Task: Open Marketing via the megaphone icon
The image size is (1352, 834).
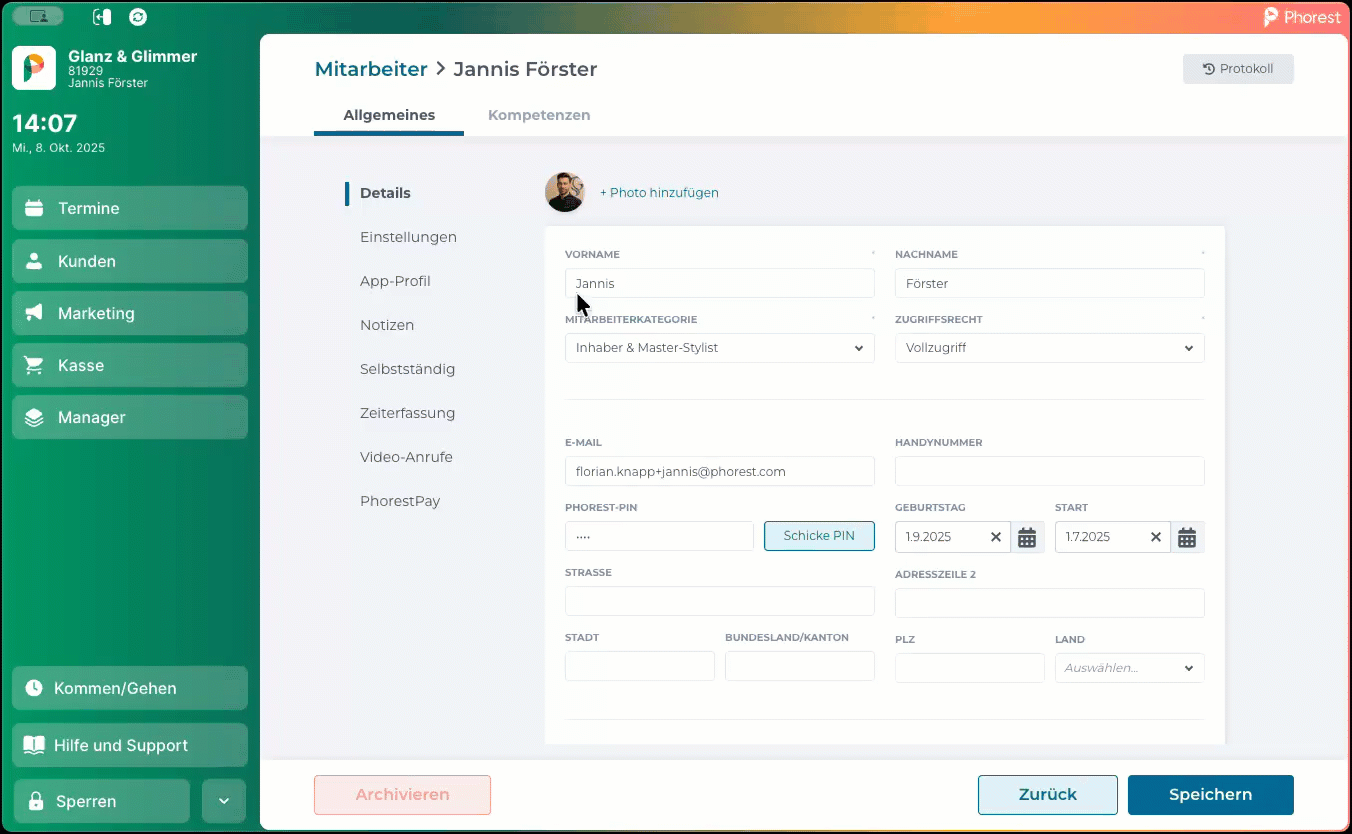Action: 34,313
